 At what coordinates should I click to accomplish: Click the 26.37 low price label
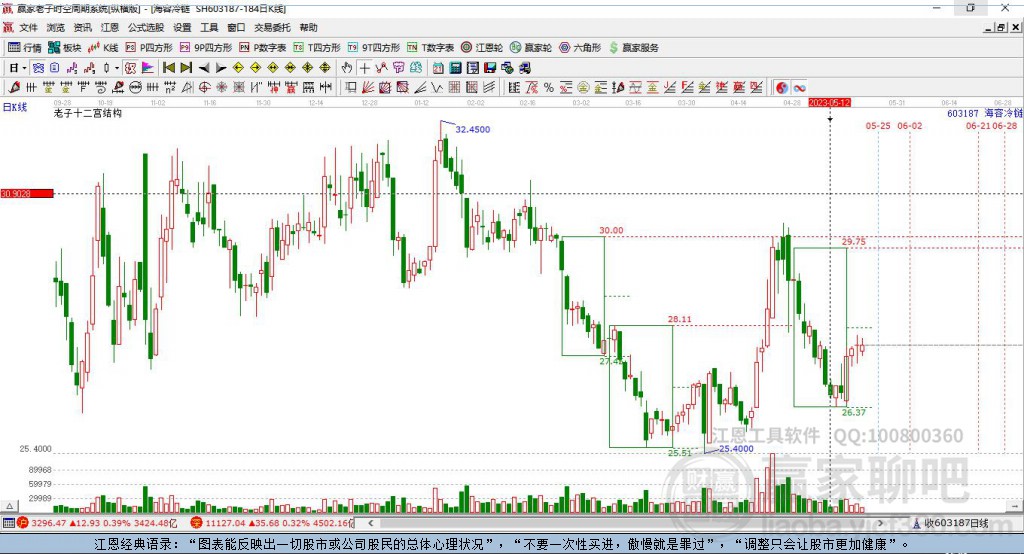click(854, 412)
